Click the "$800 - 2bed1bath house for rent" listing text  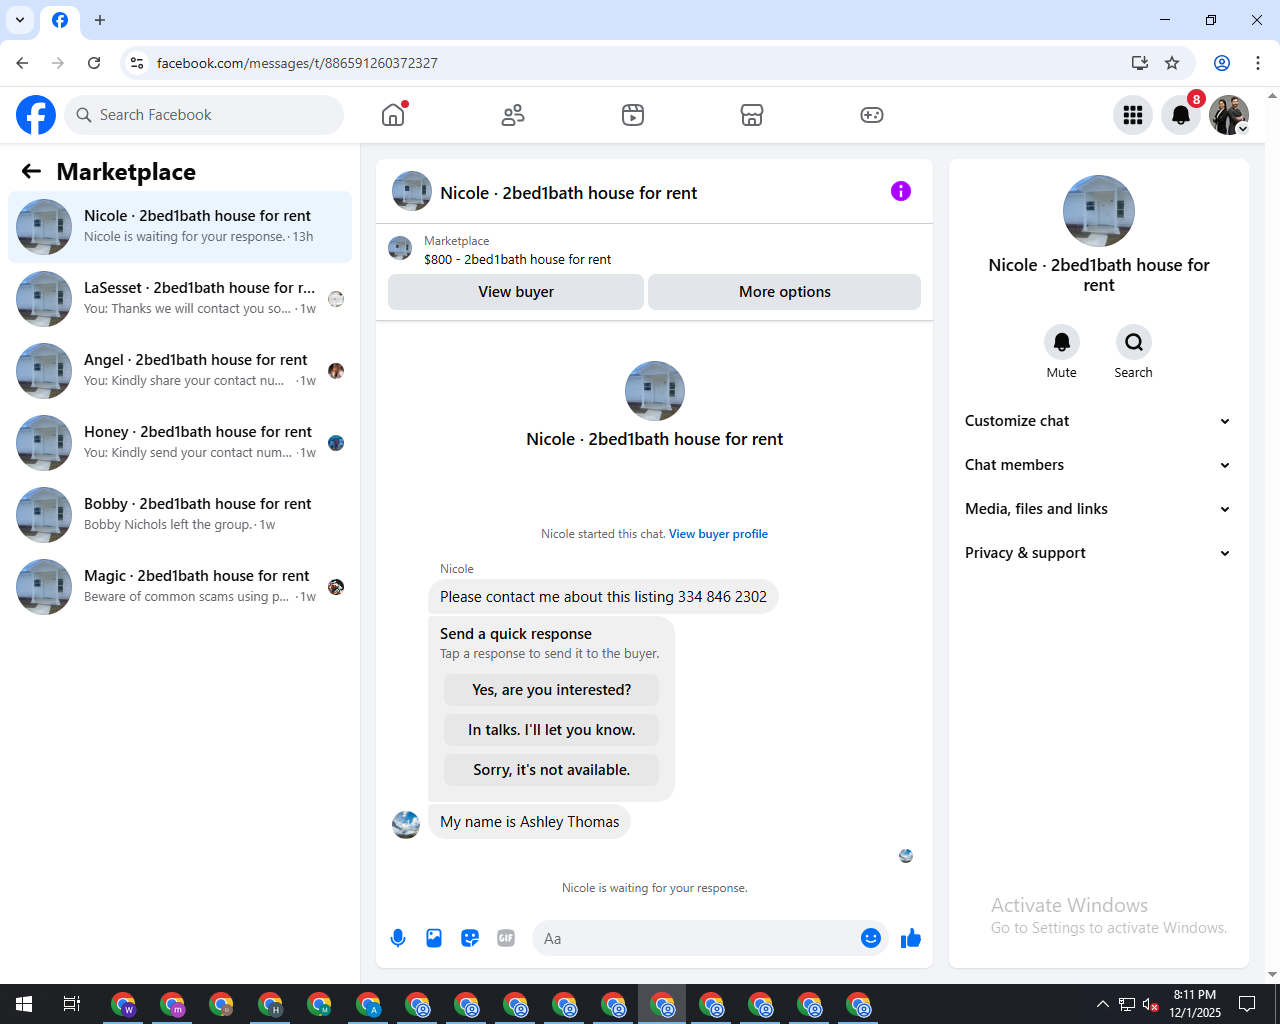pyautogui.click(x=518, y=260)
